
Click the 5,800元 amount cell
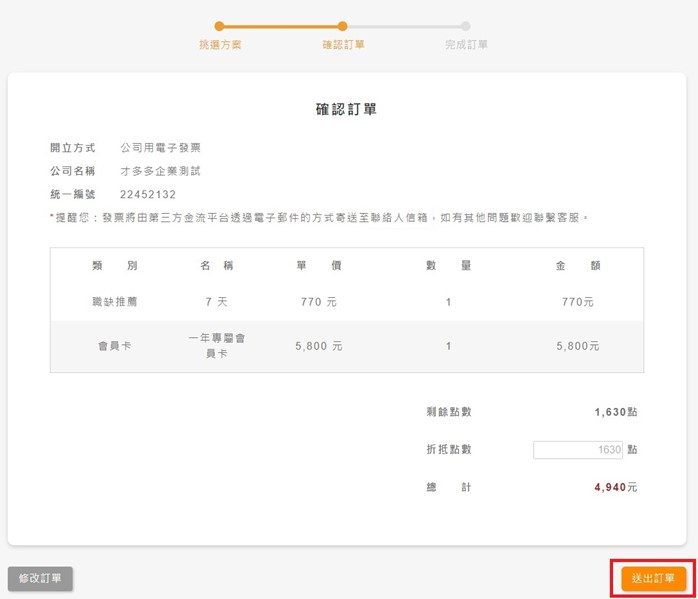click(578, 346)
